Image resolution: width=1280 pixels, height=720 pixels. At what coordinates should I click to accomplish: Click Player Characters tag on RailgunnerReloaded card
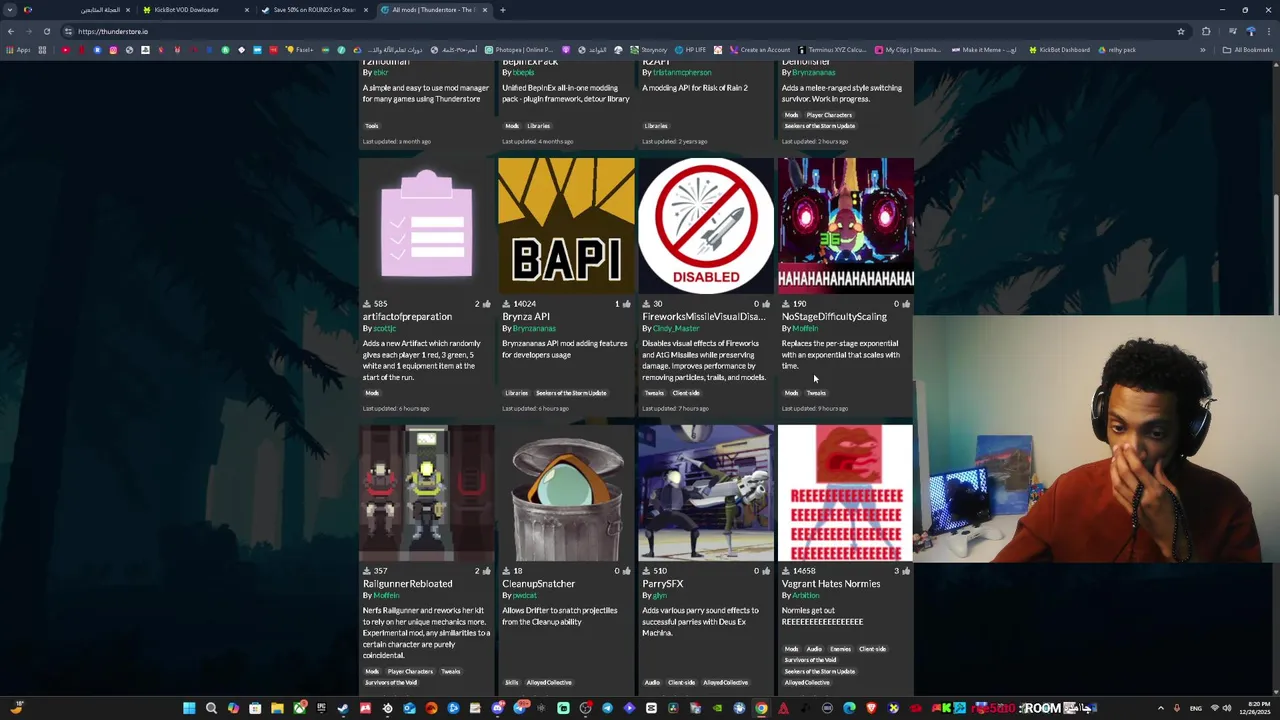point(410,672)
